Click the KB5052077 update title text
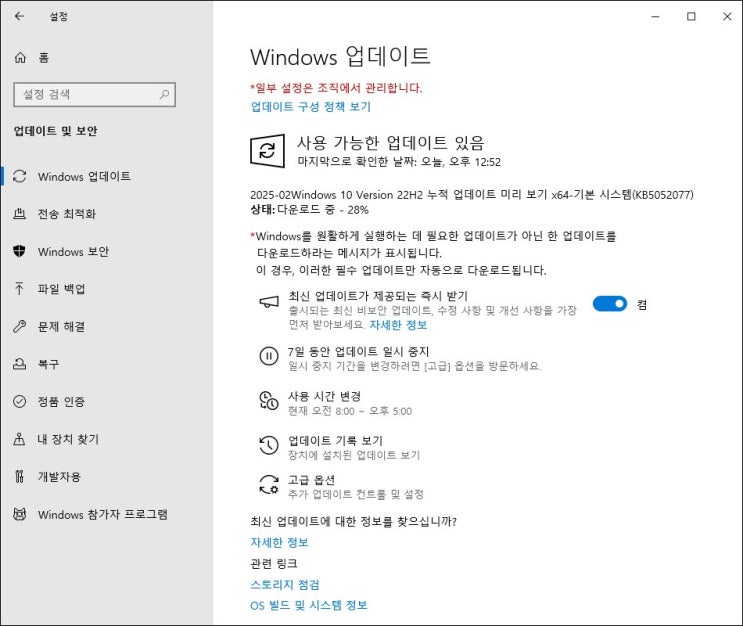Screen dimensions: 743x626 click(471, 195)
